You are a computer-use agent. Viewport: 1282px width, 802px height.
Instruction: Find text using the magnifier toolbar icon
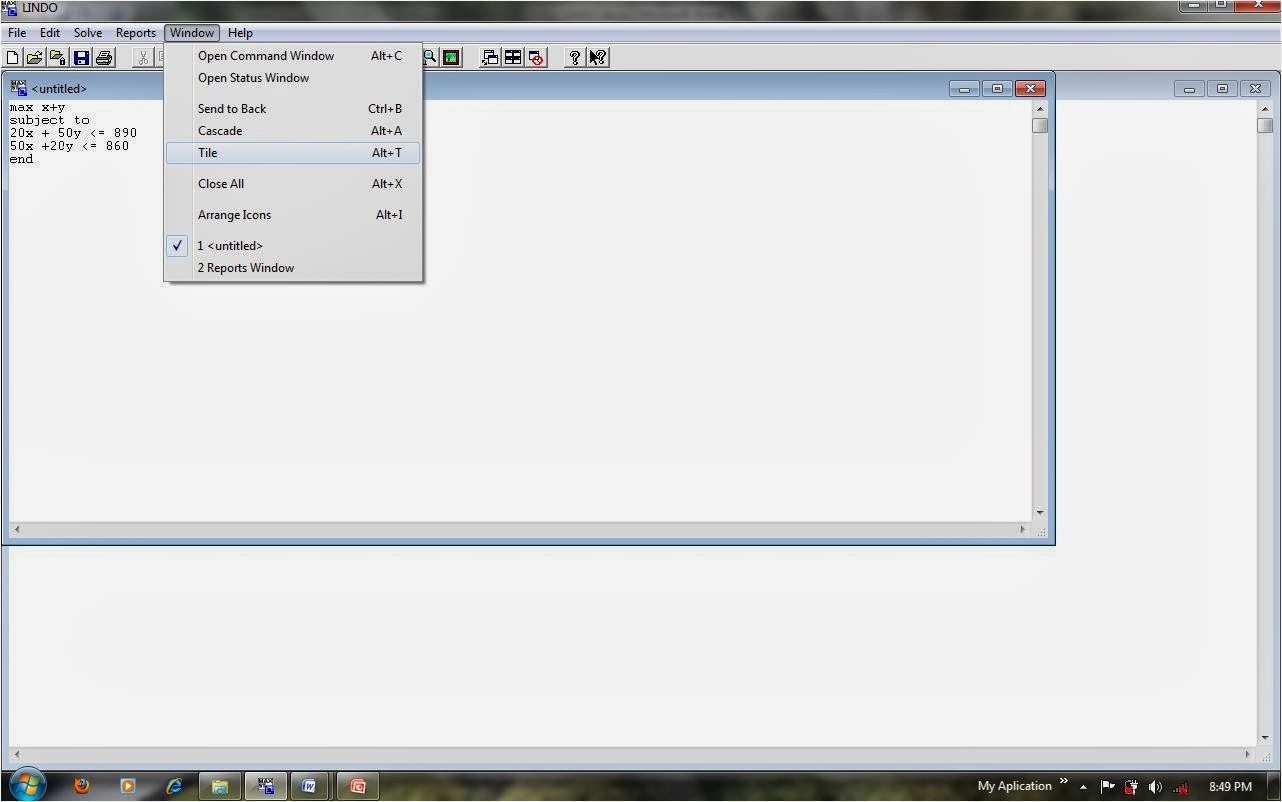(x=429, y=57)
